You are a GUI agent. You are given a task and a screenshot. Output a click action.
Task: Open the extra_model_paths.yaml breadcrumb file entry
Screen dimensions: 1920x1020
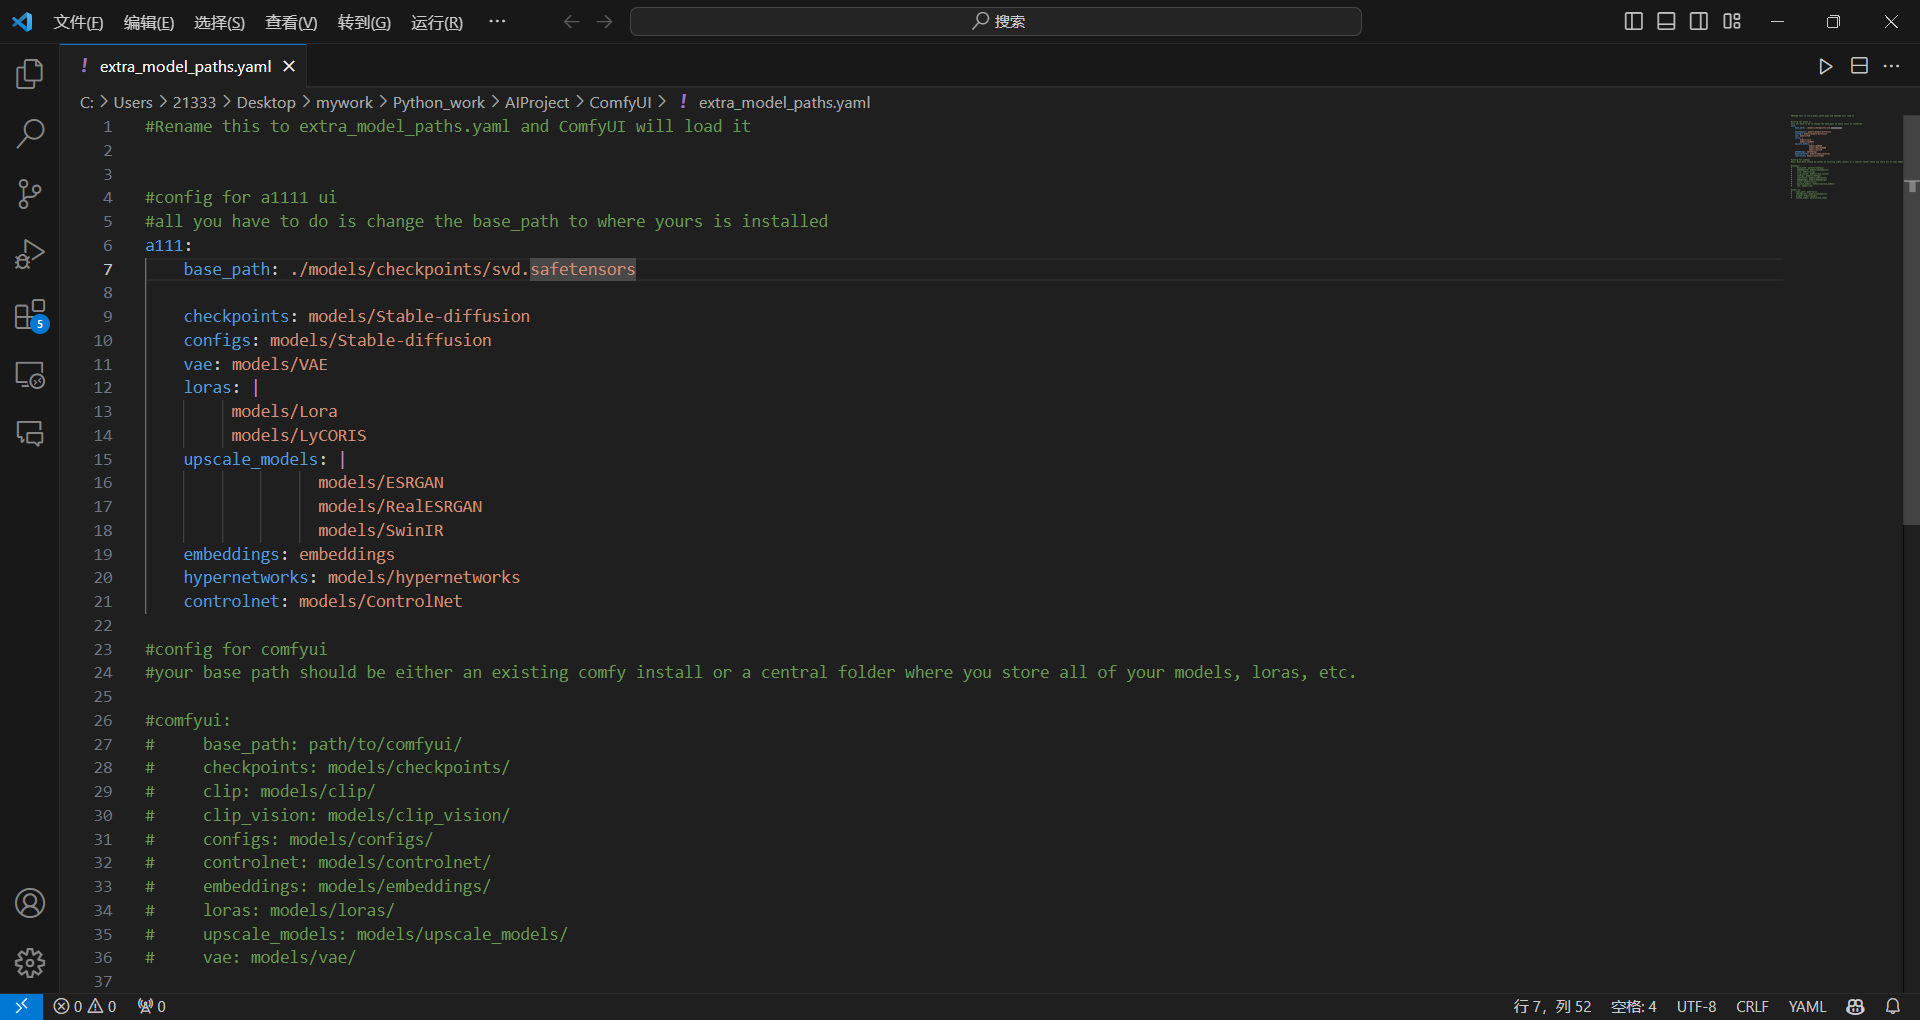click(784, 102)
